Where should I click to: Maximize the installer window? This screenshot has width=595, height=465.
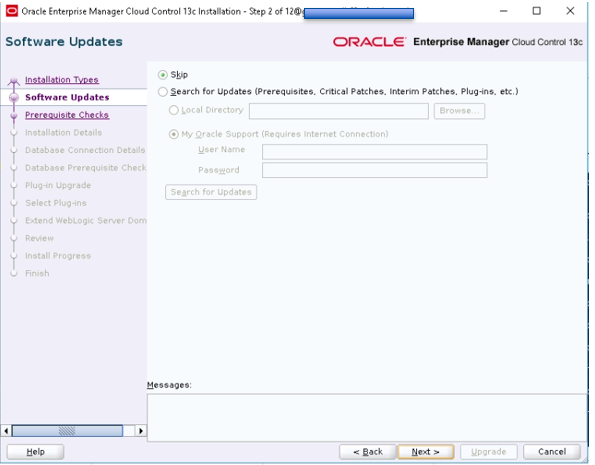pyautogui.click(x=537, y=11)
